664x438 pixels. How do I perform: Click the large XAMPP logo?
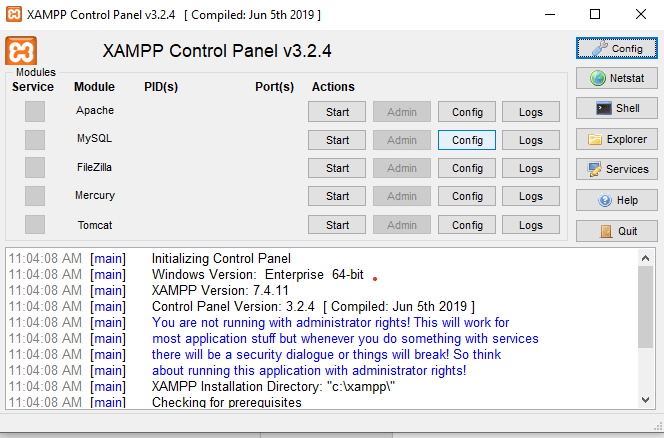(x=21, y=51)
